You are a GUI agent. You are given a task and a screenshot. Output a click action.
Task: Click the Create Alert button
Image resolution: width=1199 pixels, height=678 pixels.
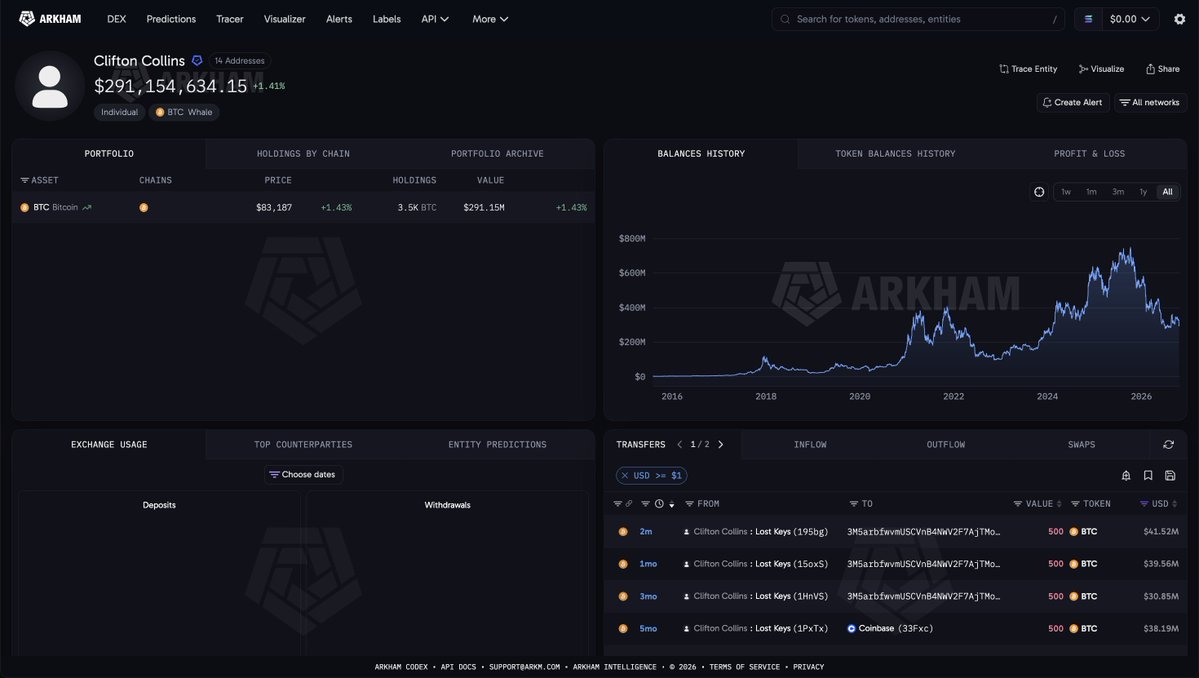(x=1072, y=102)
